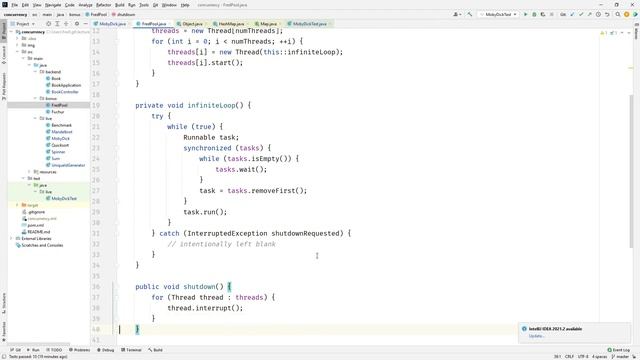The width and height of the screenshot is (640, 360).
Task: Open the Event Log button
Action: click(619, 350)
